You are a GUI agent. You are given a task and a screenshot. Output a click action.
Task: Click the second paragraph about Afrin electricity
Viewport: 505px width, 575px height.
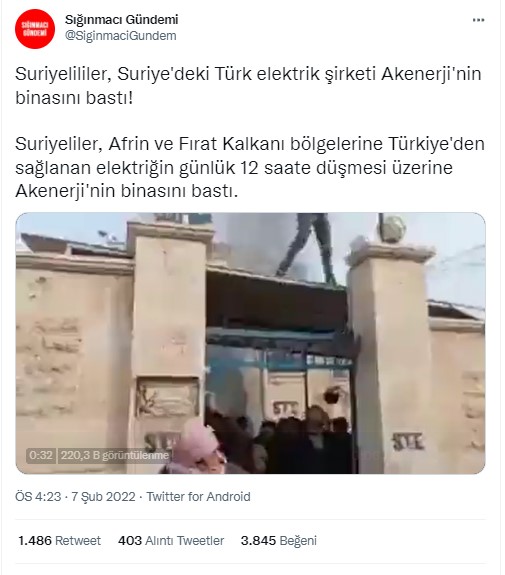tap(250, 167)
